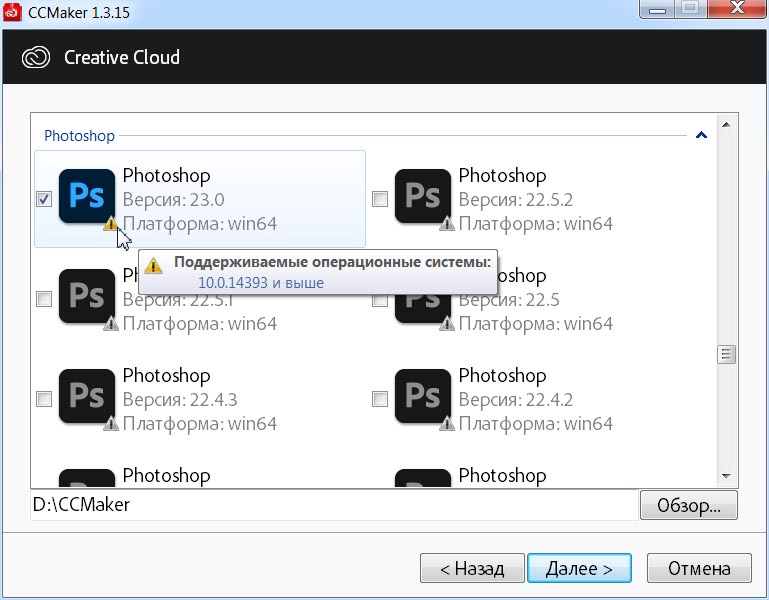Click the vertical scrollbar thumb
Screen dimensions: 769x600
(726, 354)
